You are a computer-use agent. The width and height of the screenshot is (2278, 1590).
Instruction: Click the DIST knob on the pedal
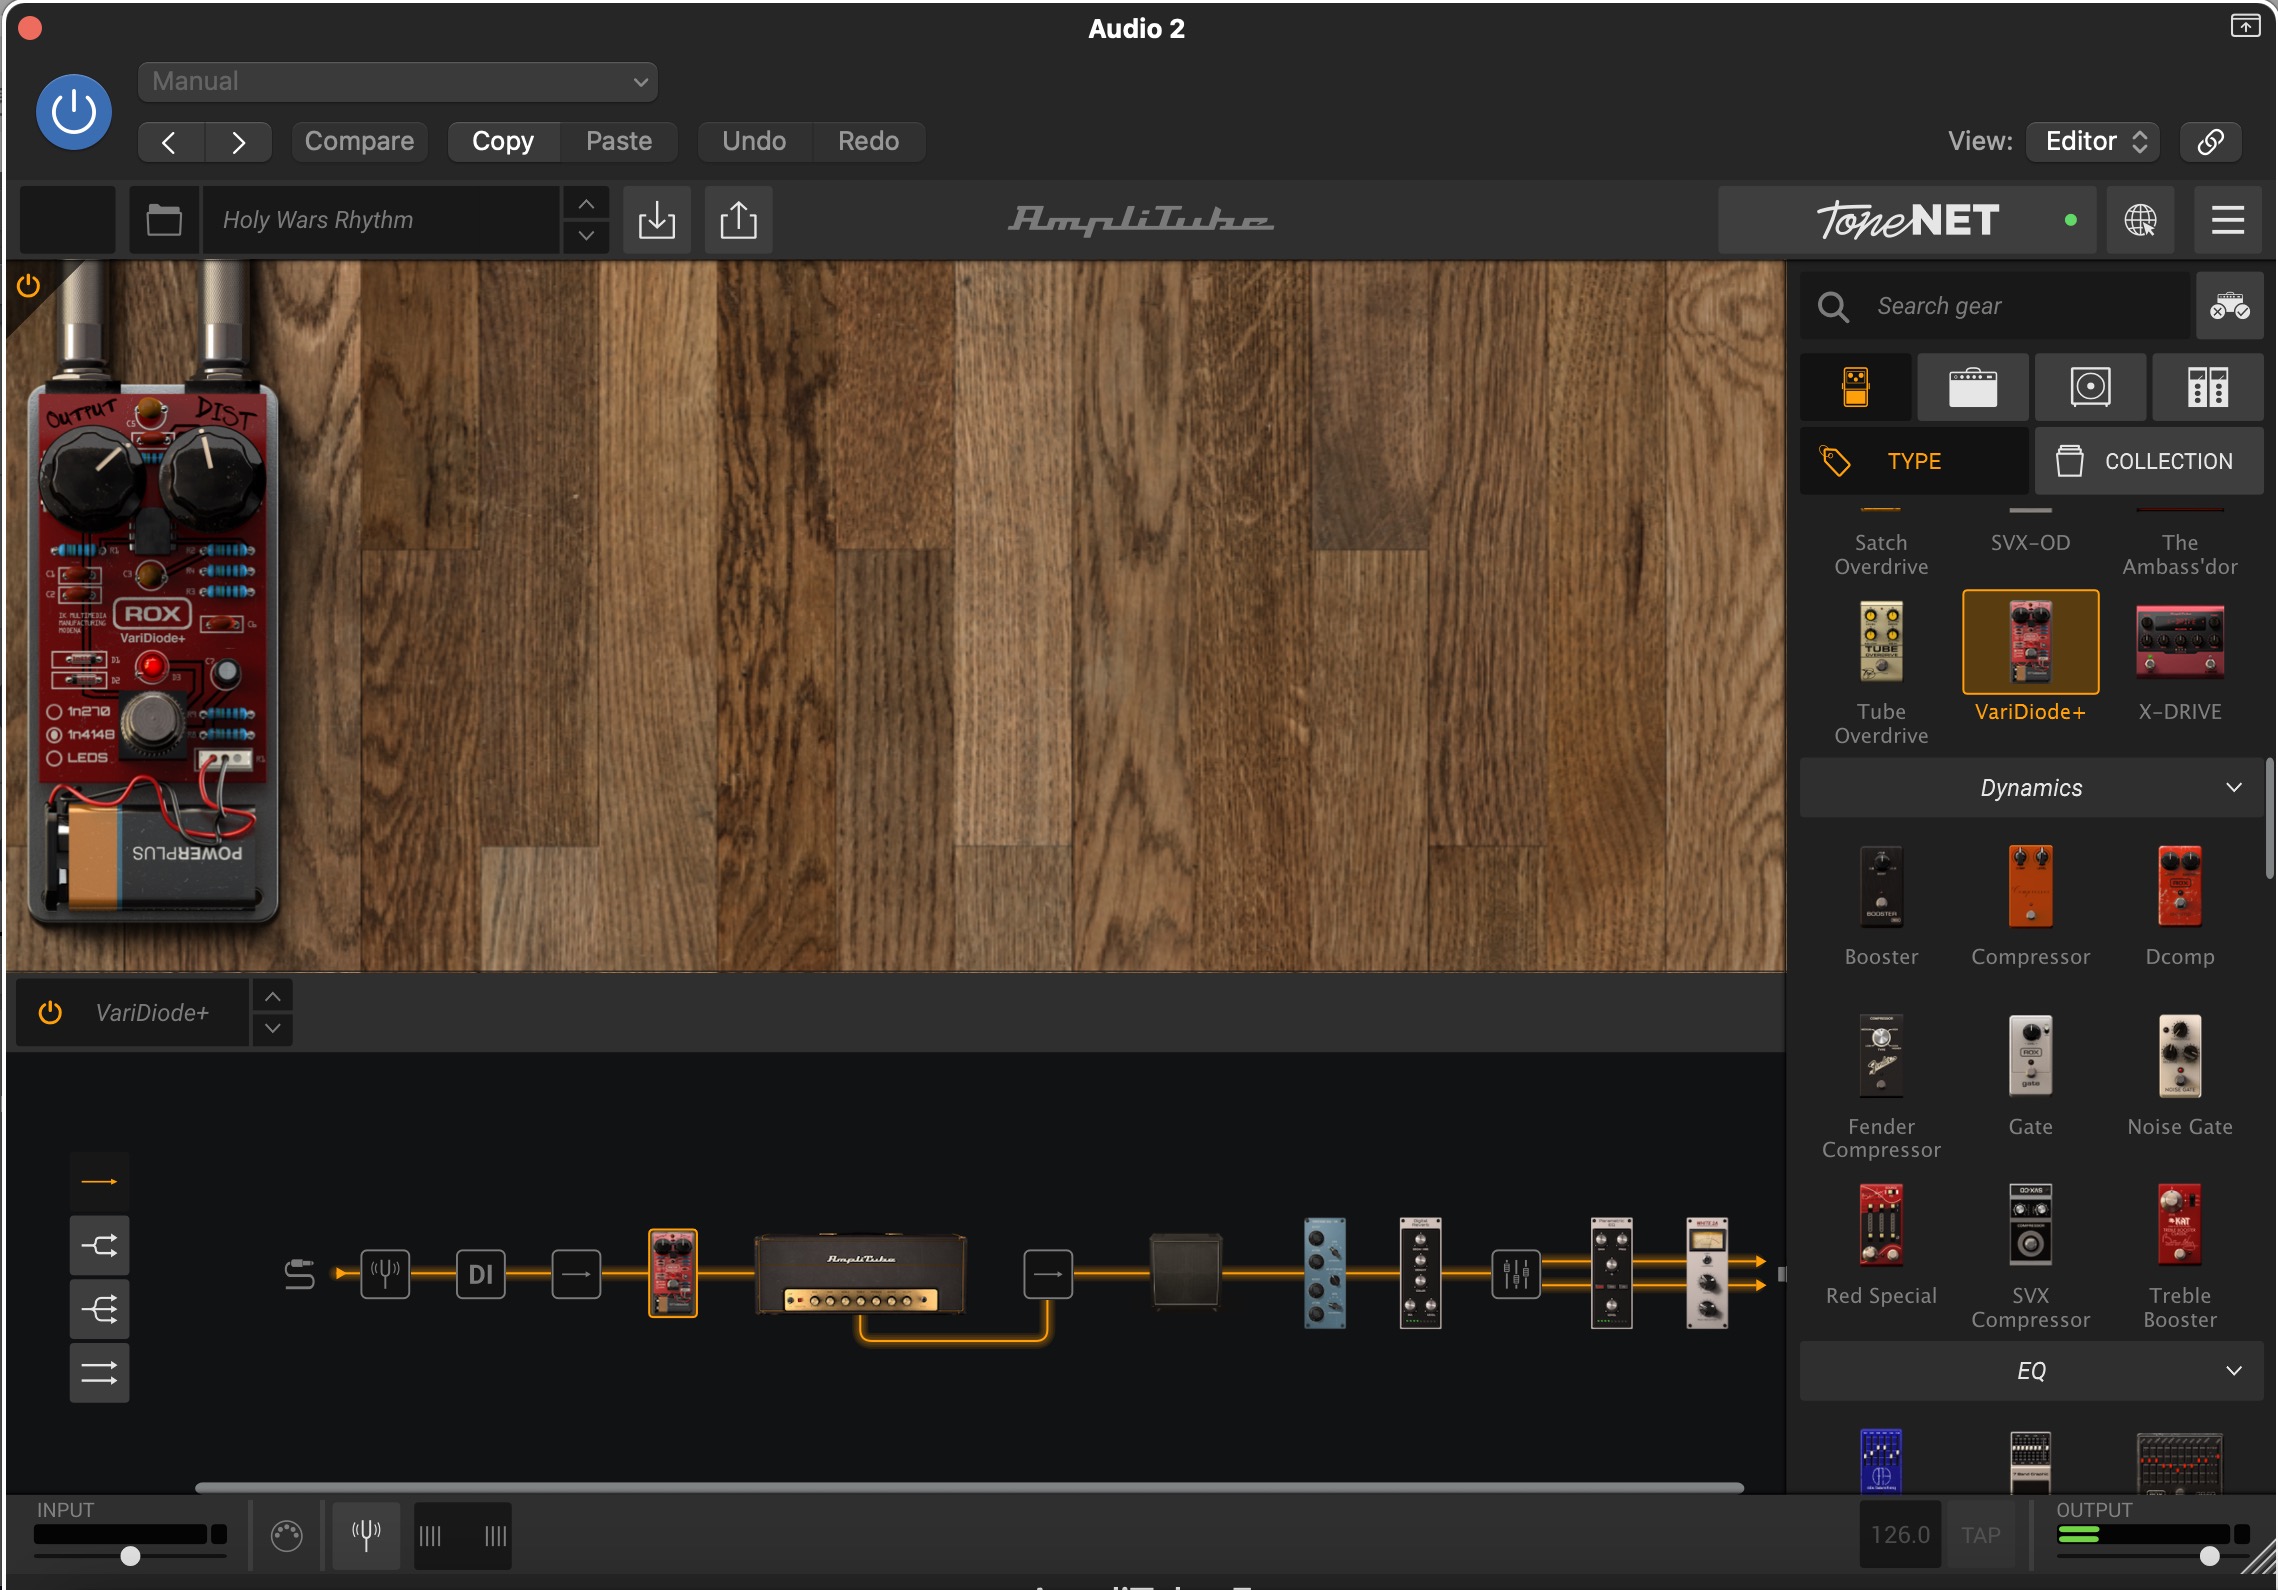click(x=213, y=477)
